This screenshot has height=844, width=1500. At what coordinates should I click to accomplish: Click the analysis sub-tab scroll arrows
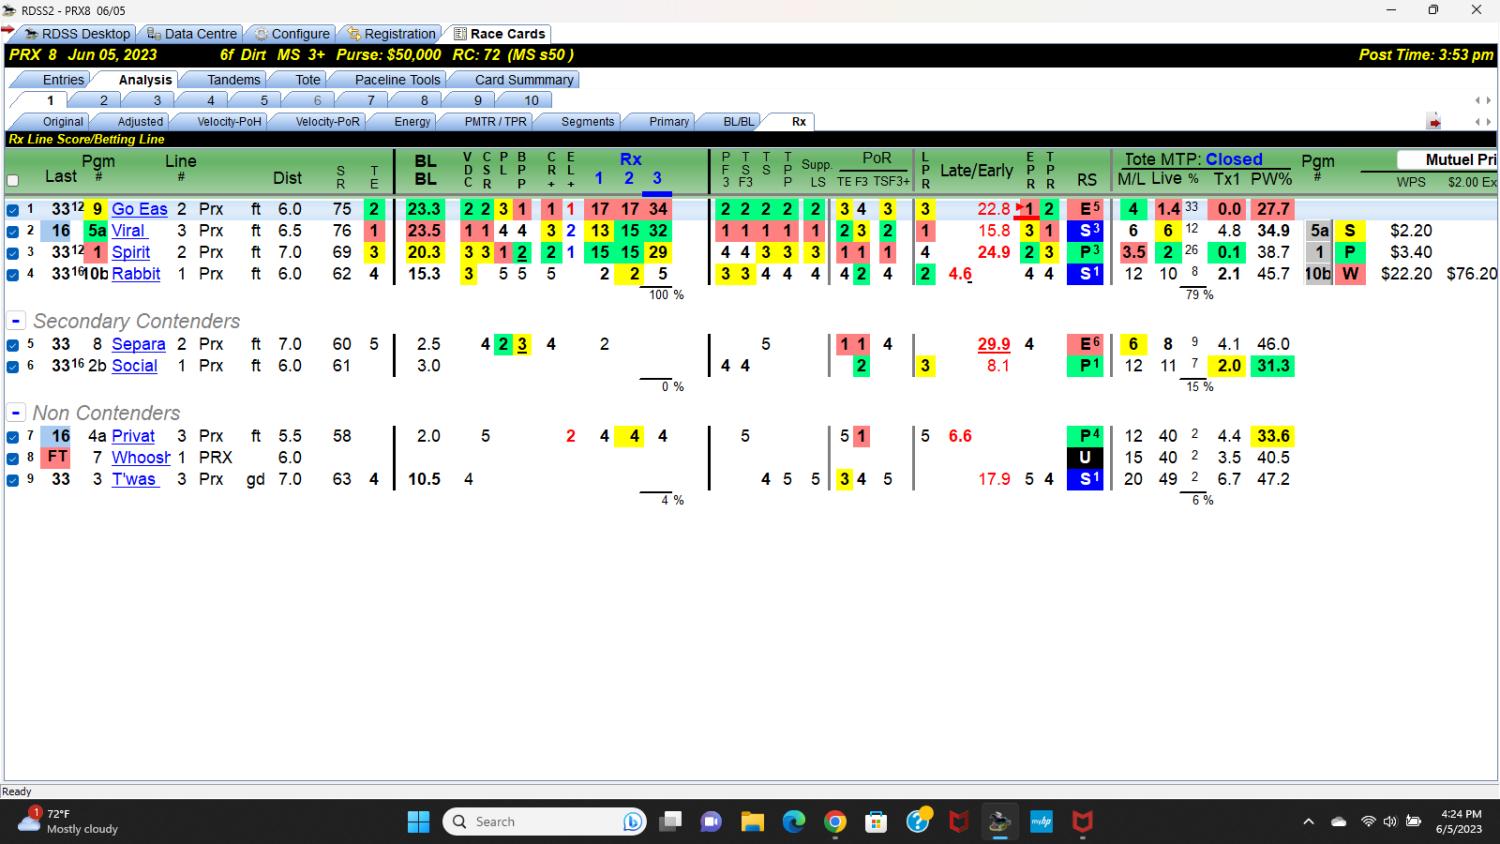point(1483,122)
